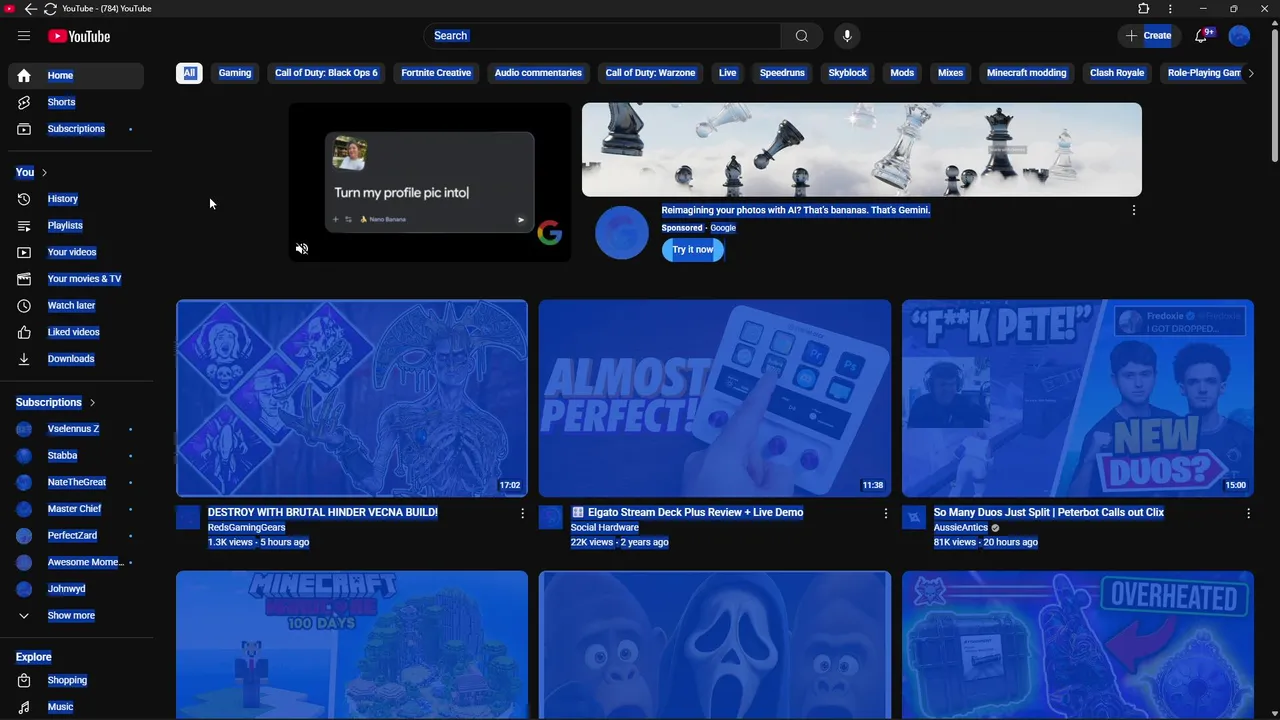The height and width of the screenshot is (720, 1280).
Task: Open the Home sidebar link
Action: pos(76,76)
